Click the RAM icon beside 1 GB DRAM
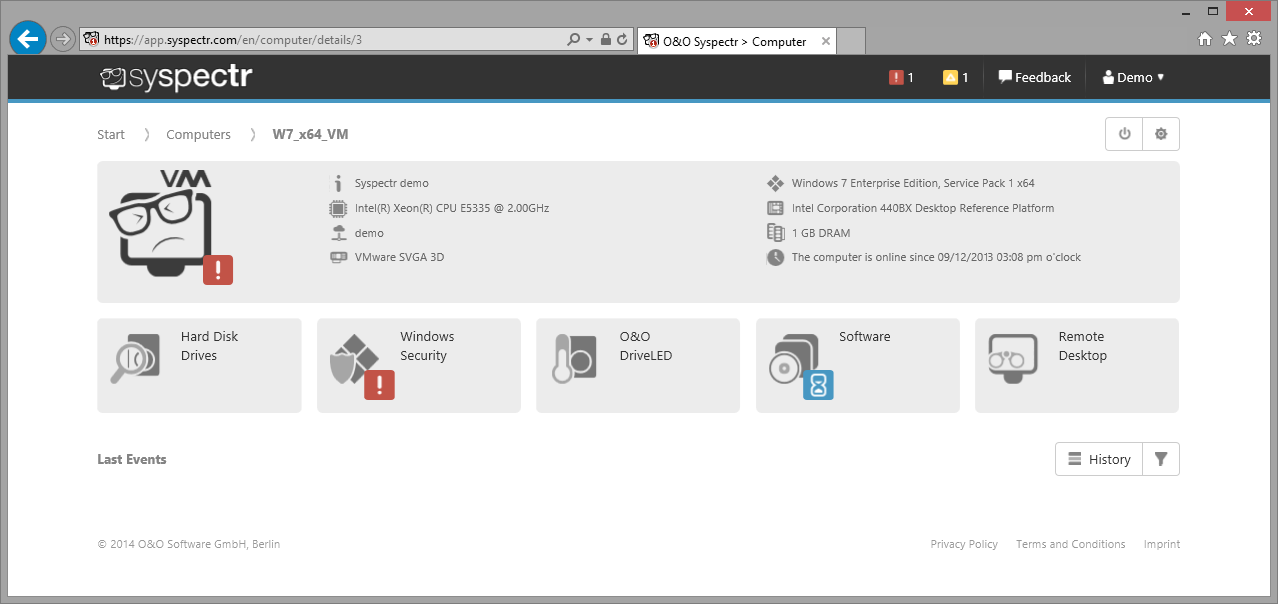The width and height of the screenshot is (1278, 604). coord(775,233)
